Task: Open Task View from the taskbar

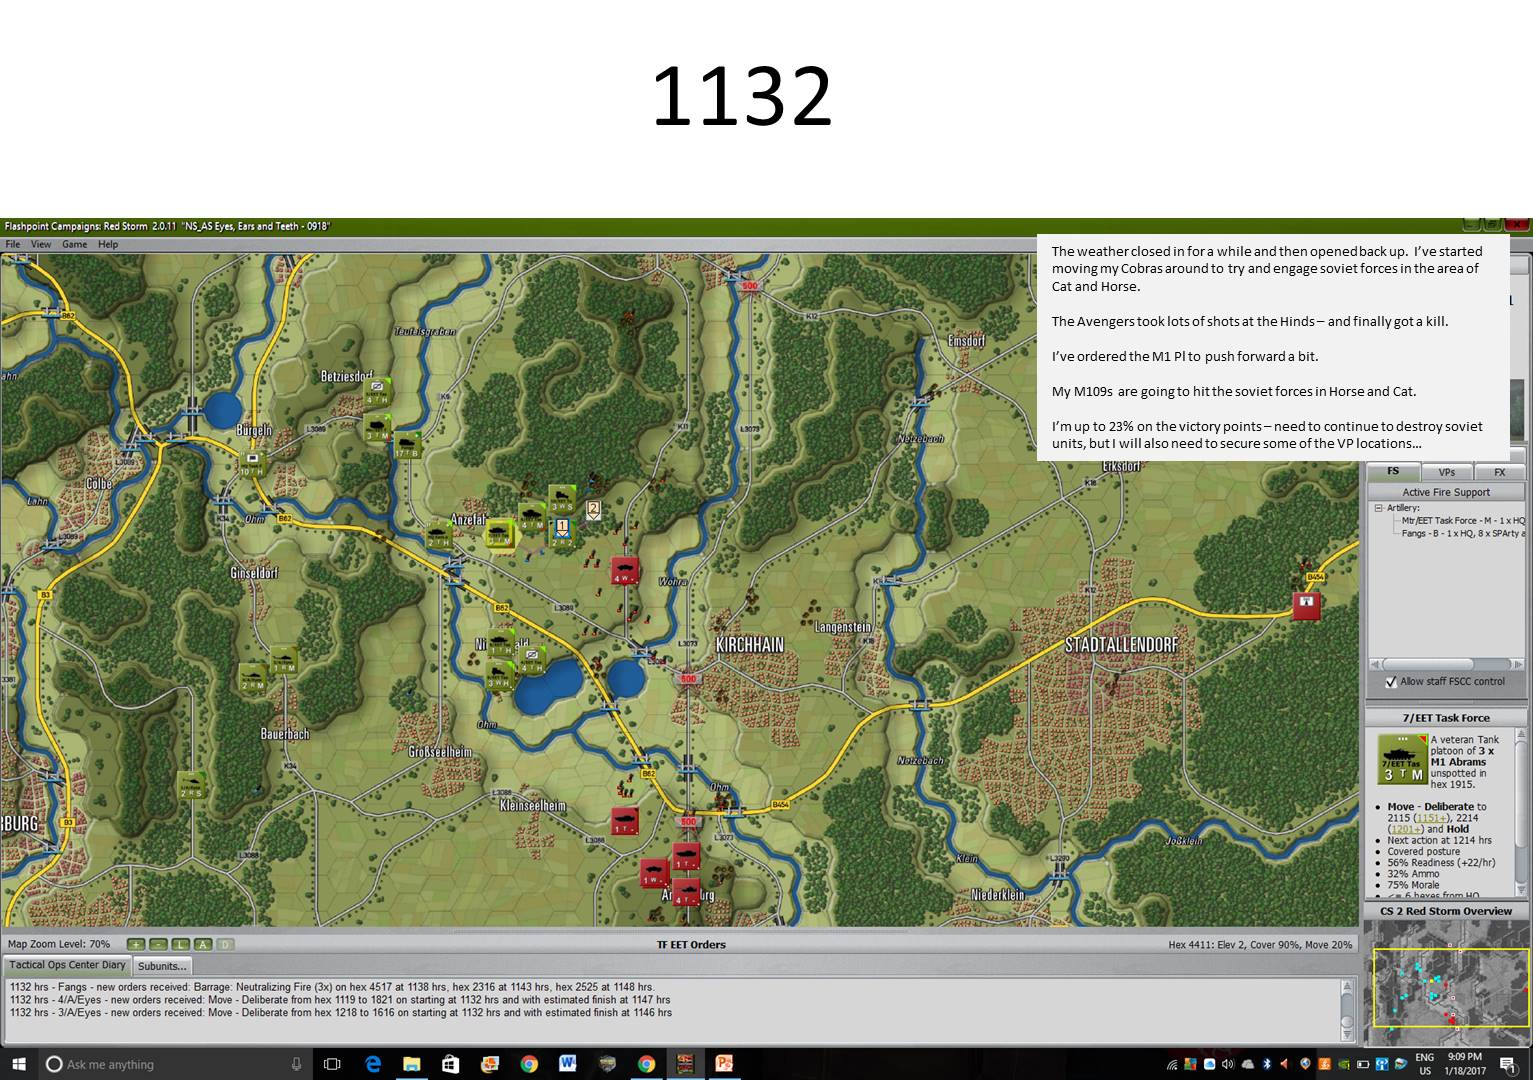Action: click(333, 1064)
